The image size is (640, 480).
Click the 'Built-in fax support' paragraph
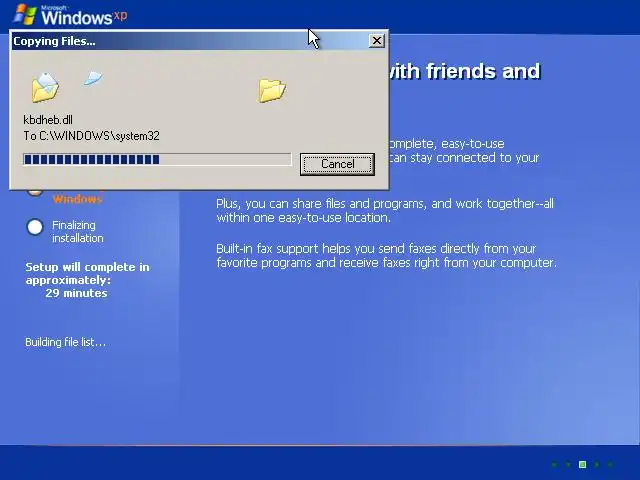point(386,256)
